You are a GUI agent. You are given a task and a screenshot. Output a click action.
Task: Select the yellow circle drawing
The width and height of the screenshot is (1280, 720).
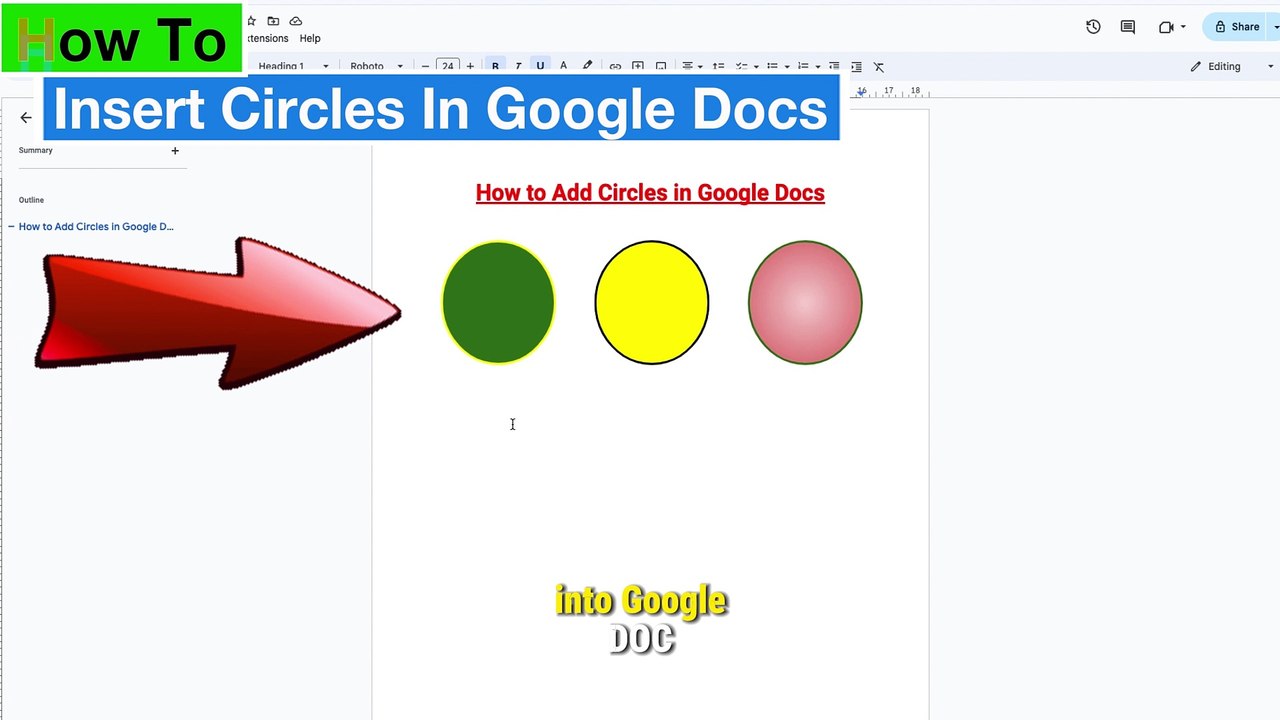pos(652,303)
